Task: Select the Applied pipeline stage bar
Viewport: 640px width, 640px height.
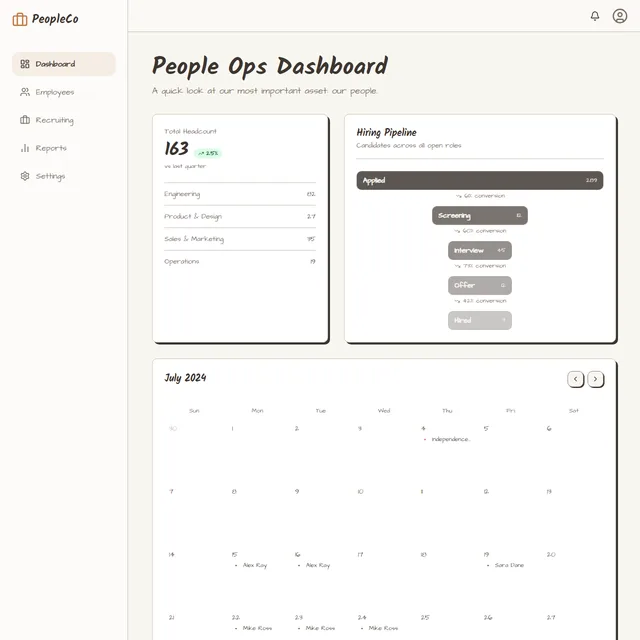Action: coord(480,180)
